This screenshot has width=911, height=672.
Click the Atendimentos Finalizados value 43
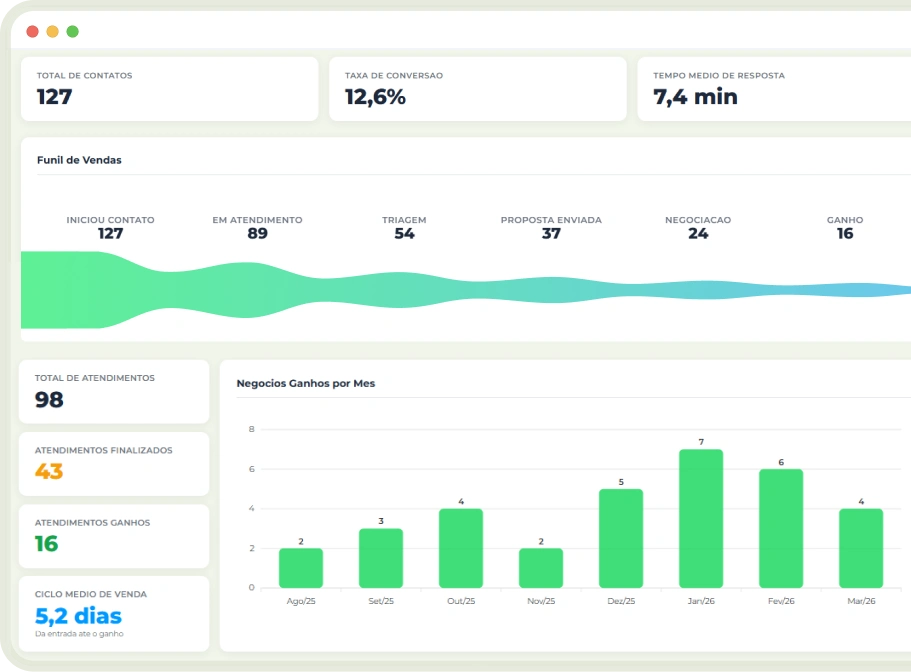click(49, 472)
